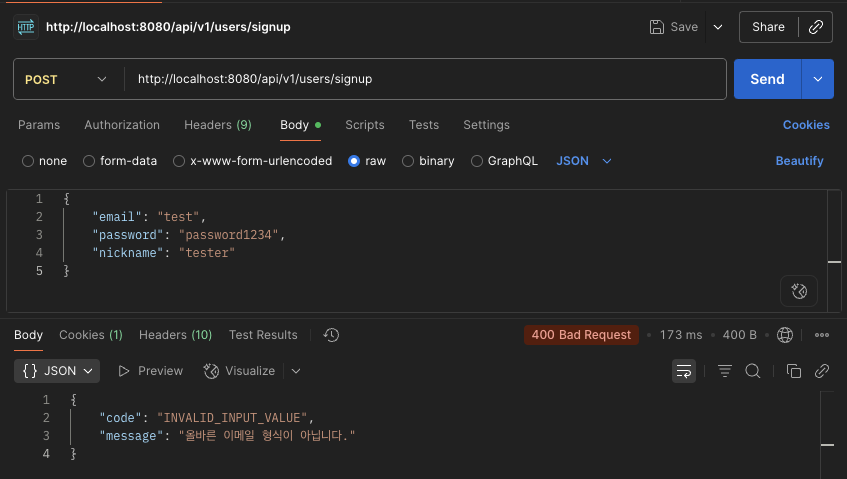The height and width of the screenshot is (479, 847).
Task: Copy the response body icon
Action: 794,371
